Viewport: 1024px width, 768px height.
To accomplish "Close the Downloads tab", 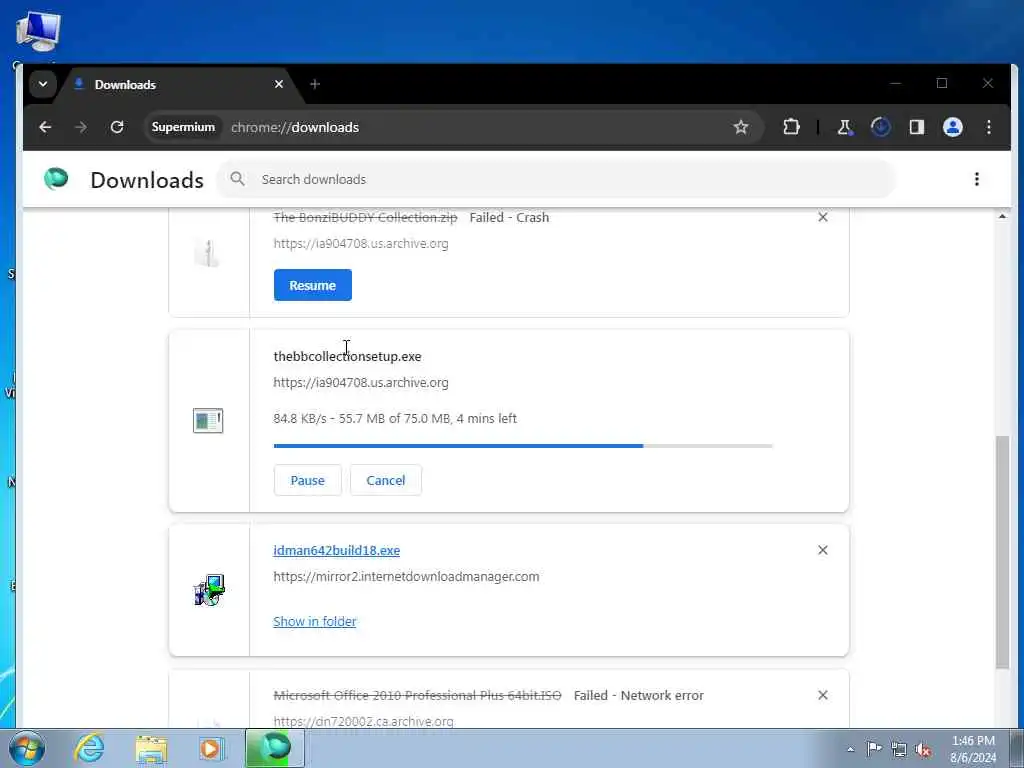I will coord(279,84).
